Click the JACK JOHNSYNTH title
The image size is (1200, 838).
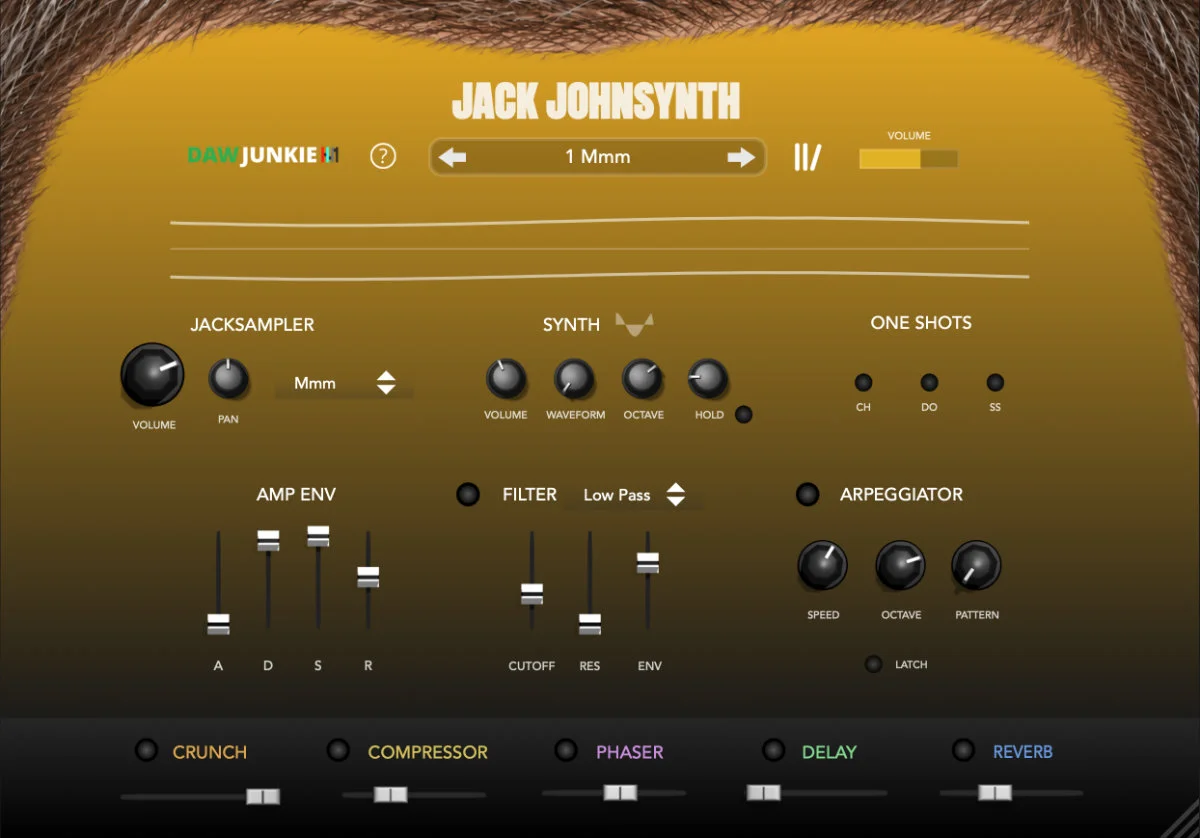click(x=596, y=101)
